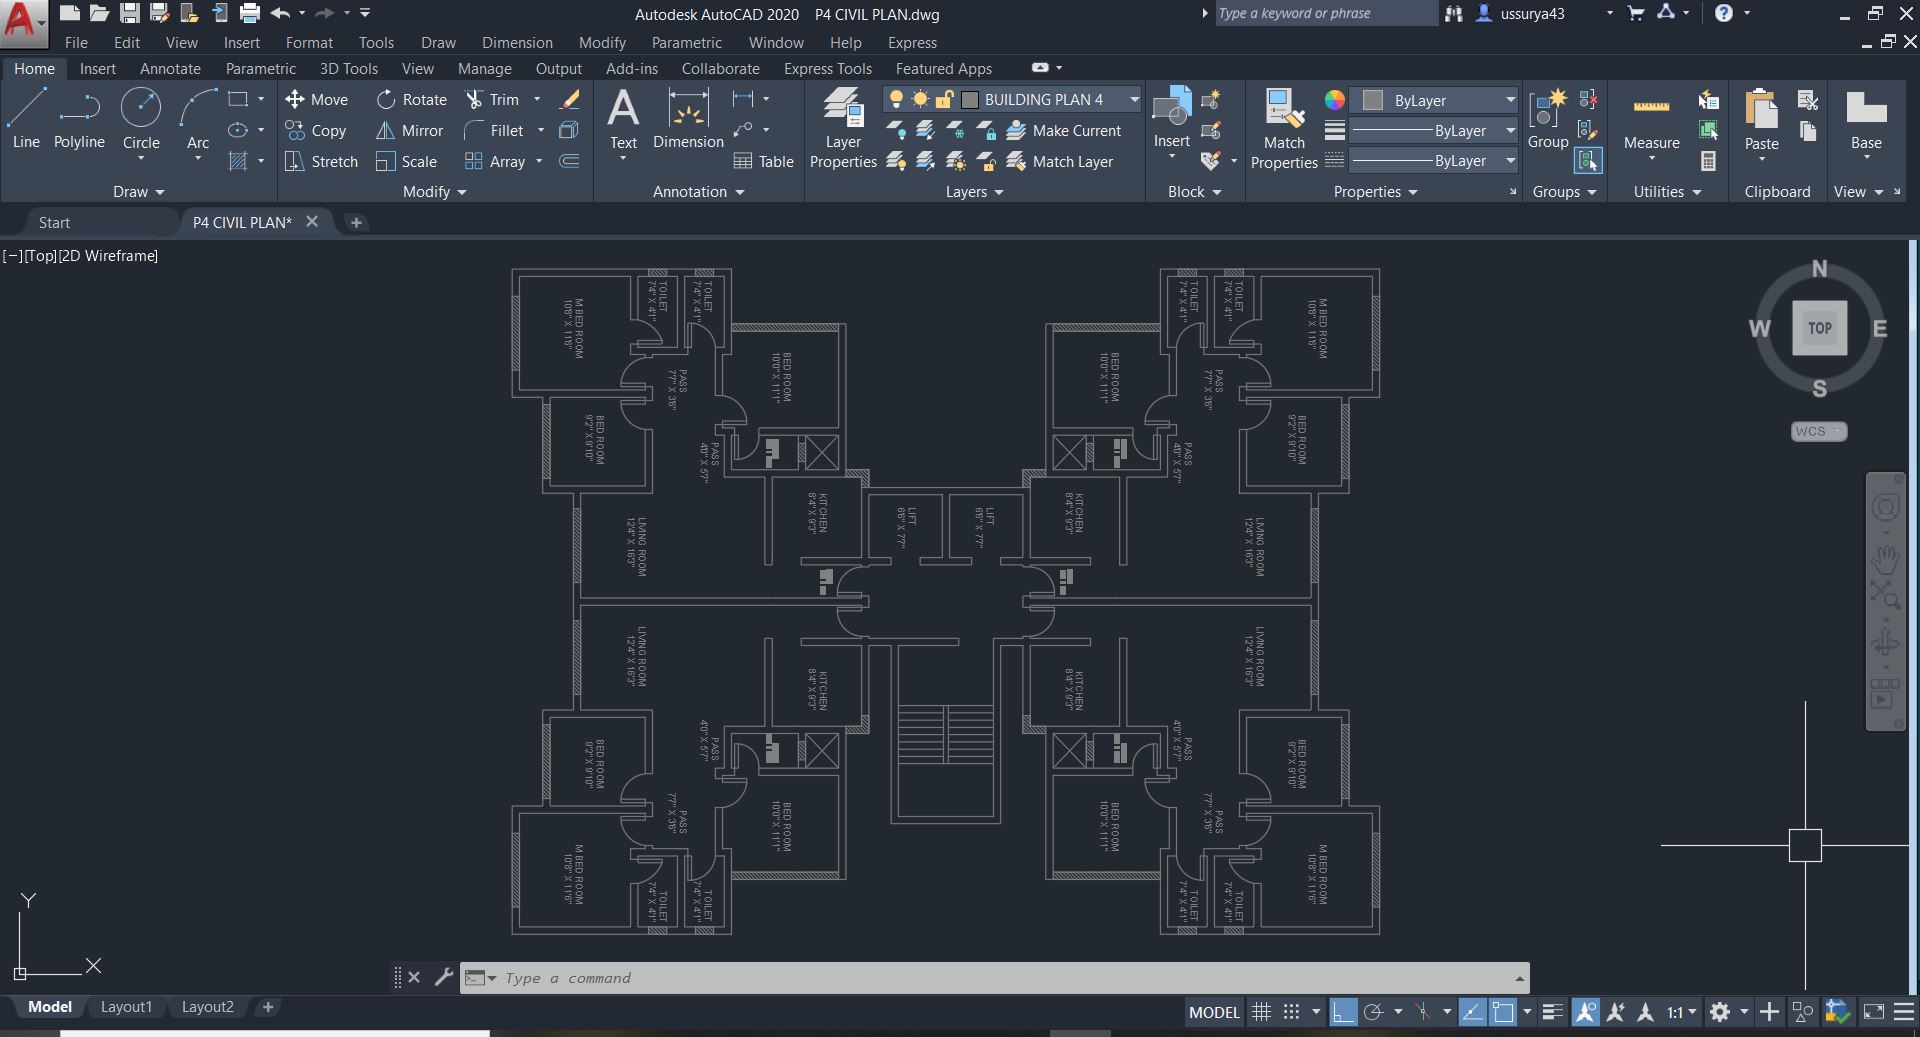1920x1037 pixels.
Task: Click WCS coordinate system button
Action: pyautogui.click(x=1818, y=431)
